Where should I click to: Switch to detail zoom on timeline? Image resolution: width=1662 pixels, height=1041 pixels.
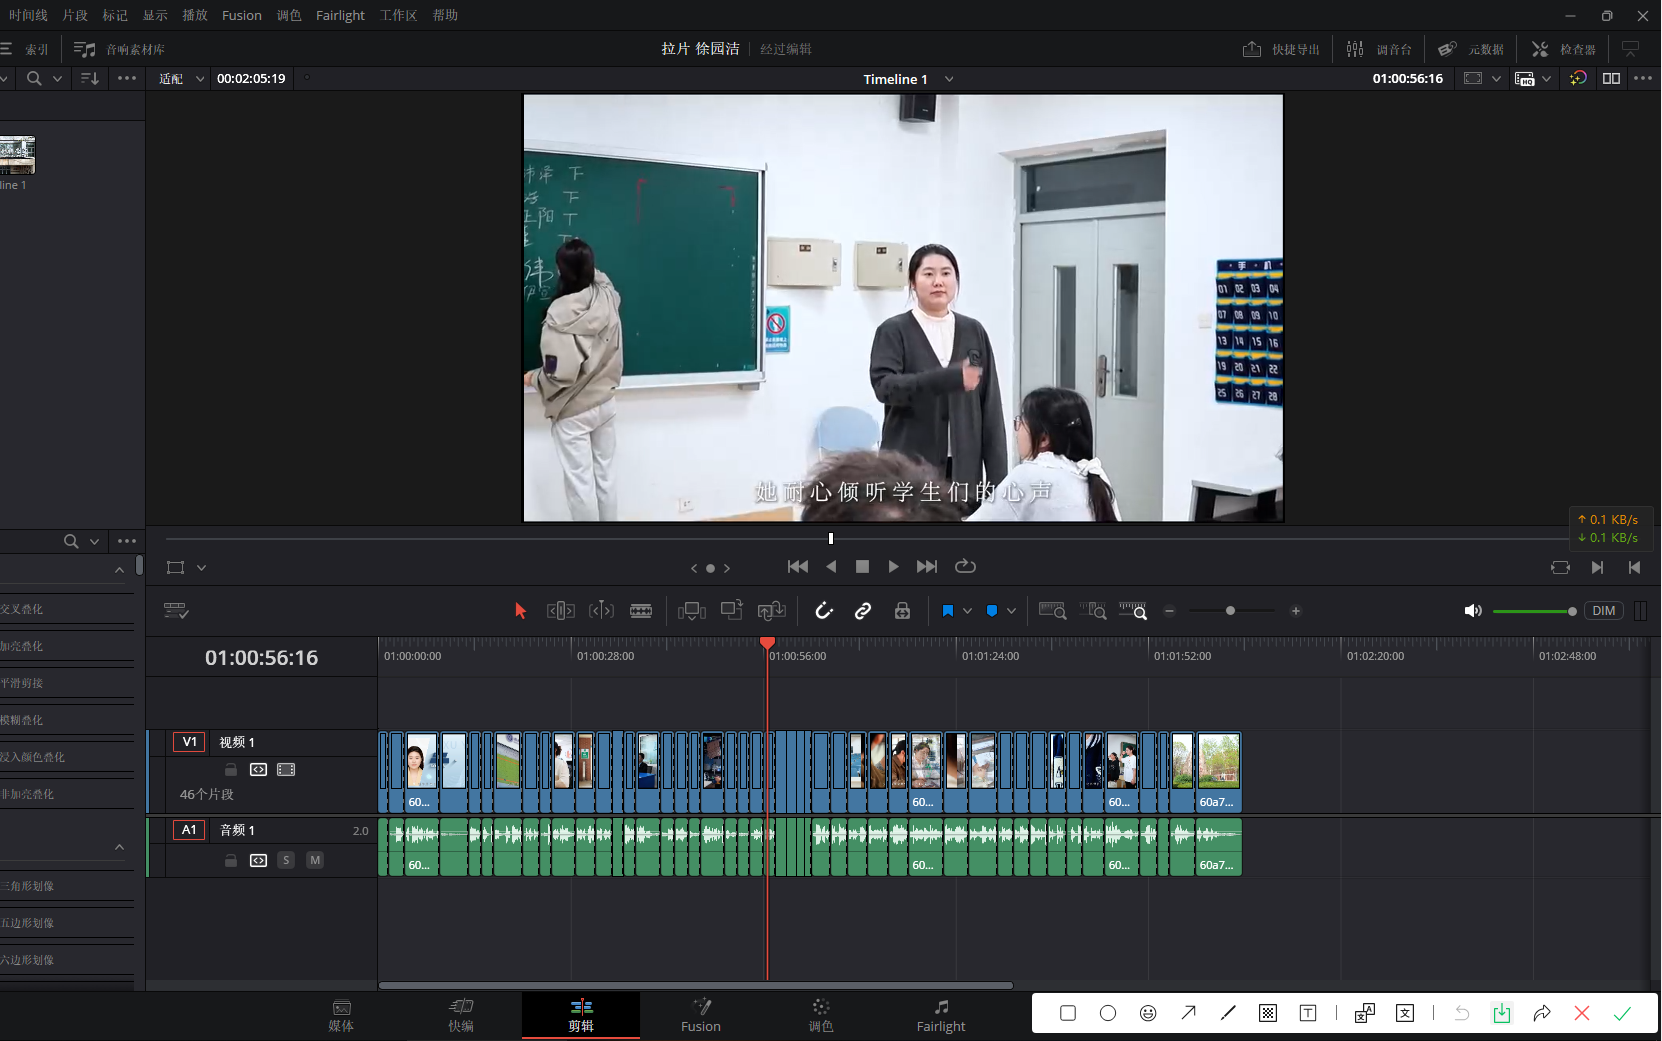point(1093,611)
